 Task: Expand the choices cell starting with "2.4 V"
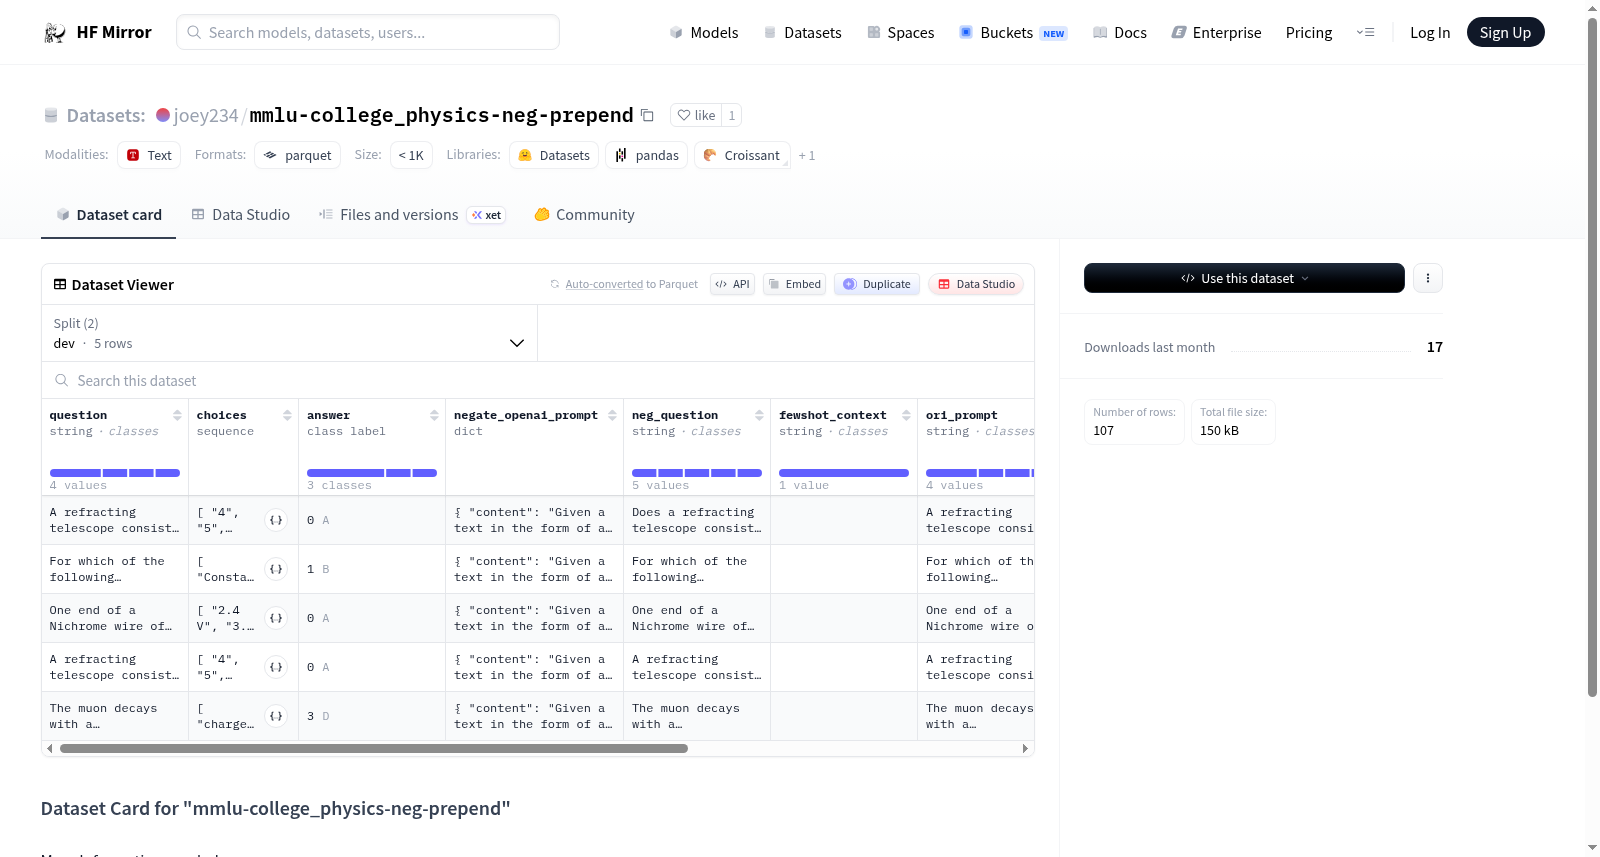[276, 618]
